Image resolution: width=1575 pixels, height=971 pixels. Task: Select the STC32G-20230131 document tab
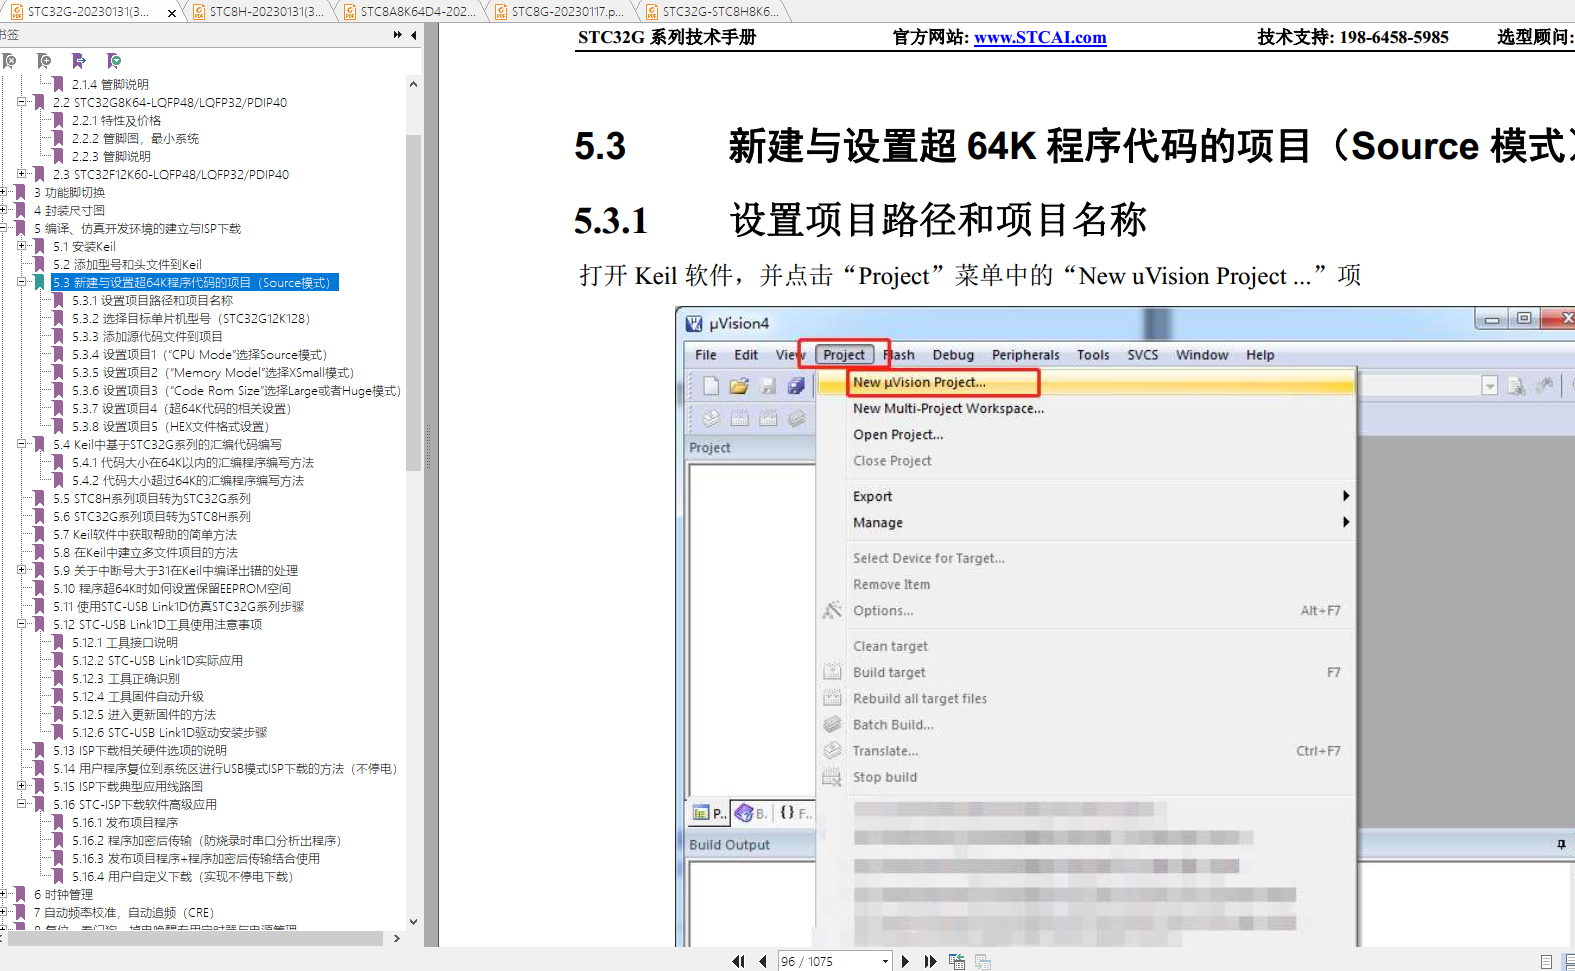[x=88, y=12]
